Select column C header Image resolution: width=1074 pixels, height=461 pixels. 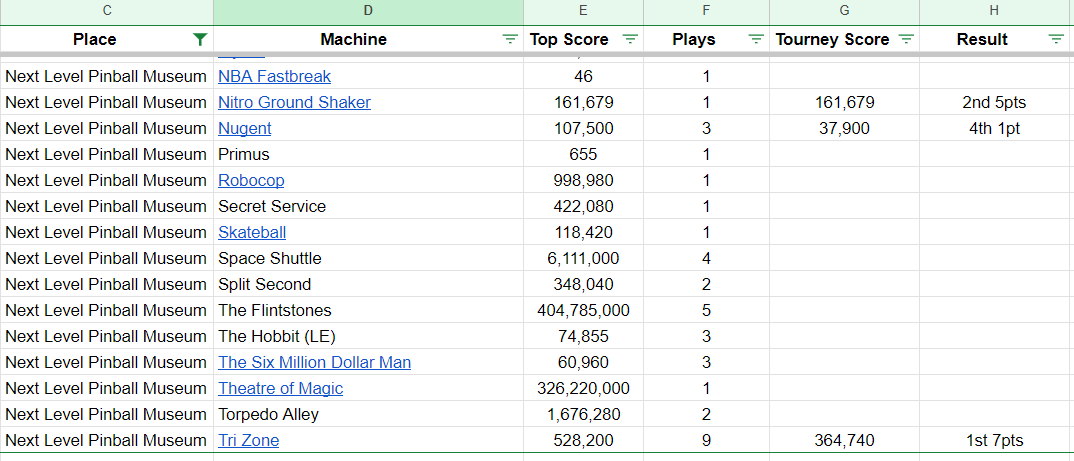[107, 10]
